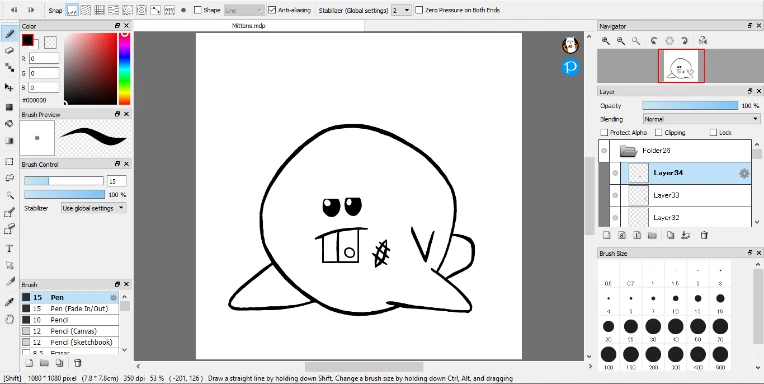Select the Fill shape tool

pyautogui.click(x=9, y=107)
